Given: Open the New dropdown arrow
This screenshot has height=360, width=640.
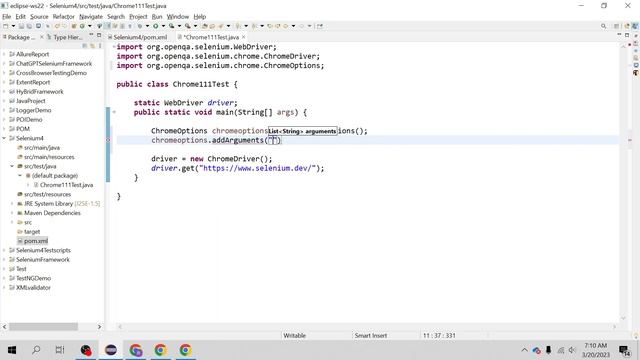Looking at the screenshot, I should 13,26.
